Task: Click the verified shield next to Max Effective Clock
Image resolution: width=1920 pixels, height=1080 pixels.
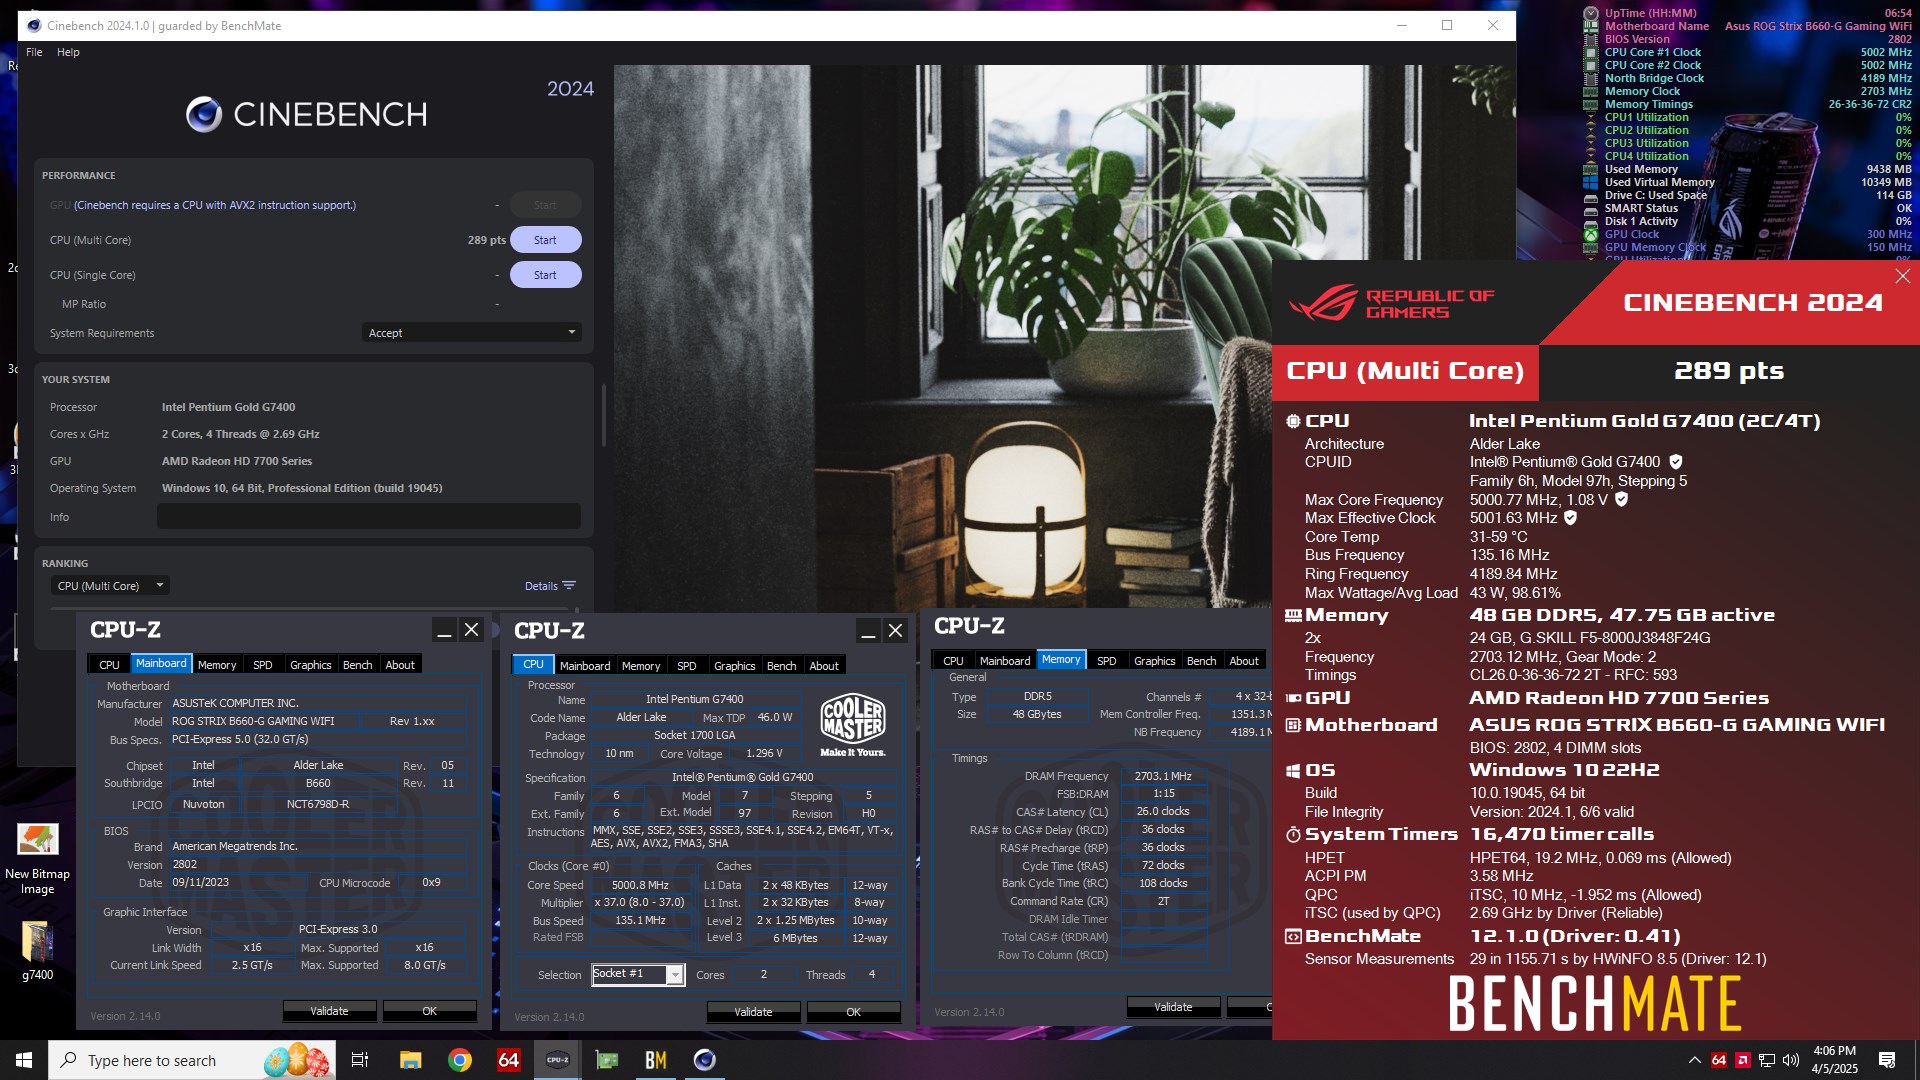Action: pyautogui.click(x=1570, y=518)
